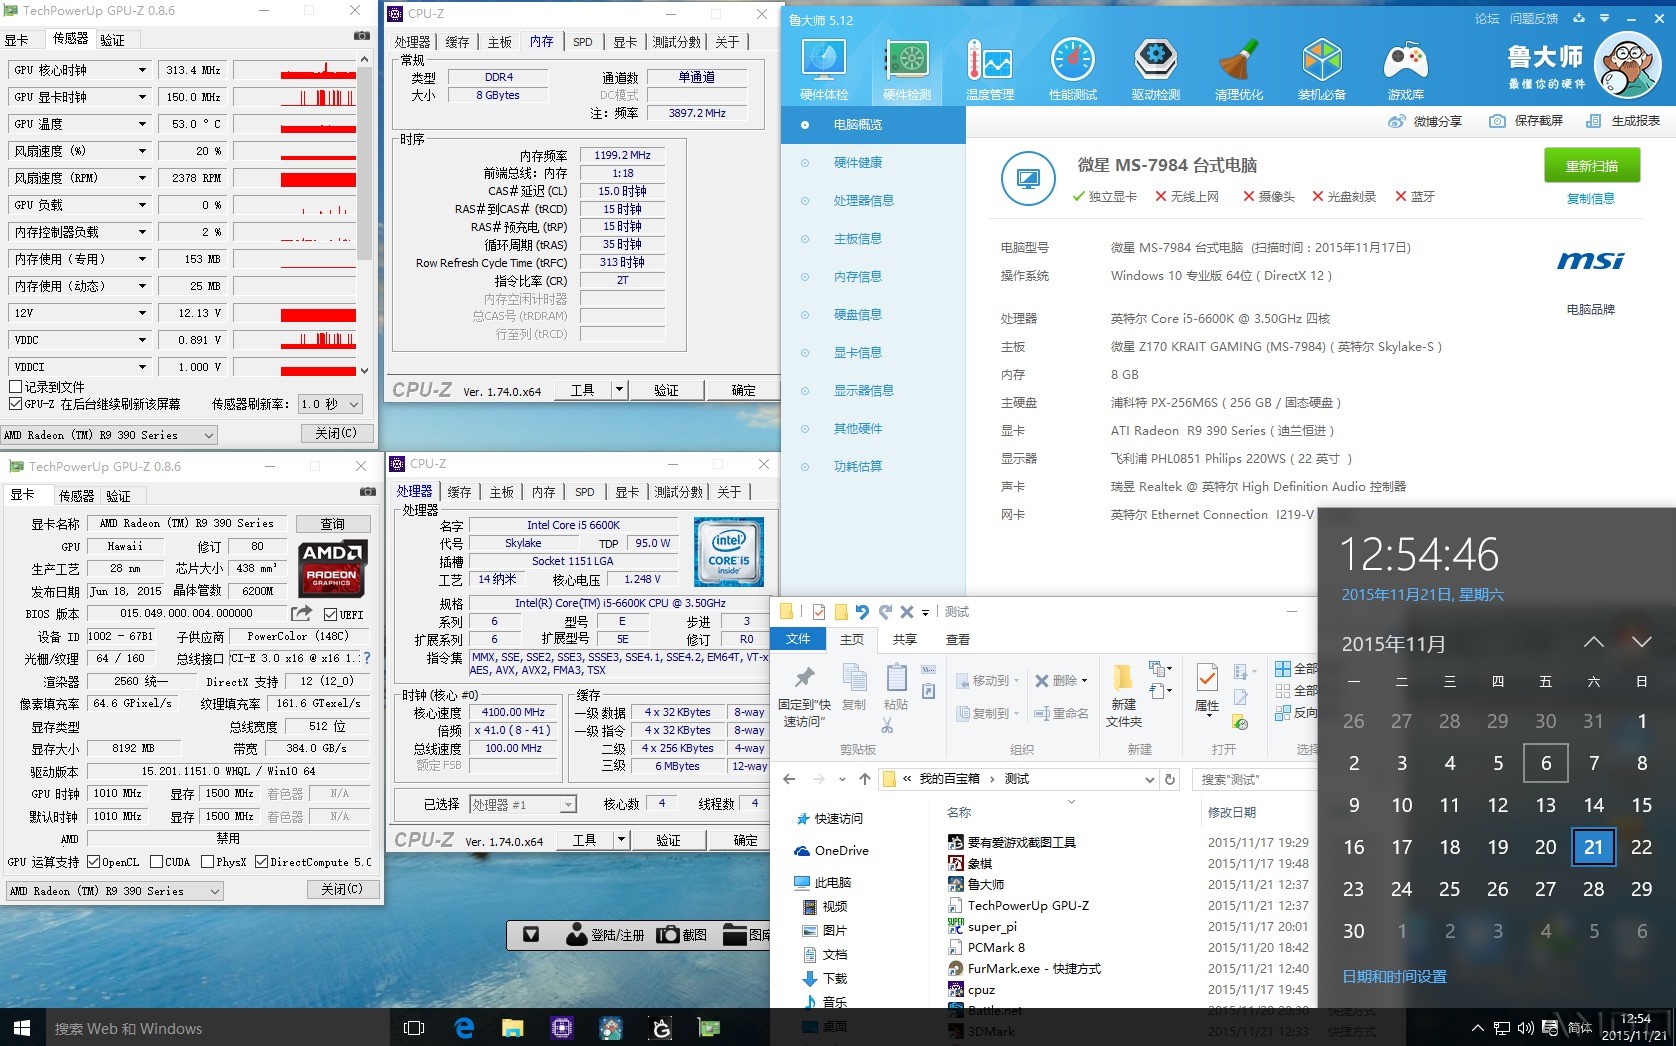This screenshot has width=1676, height=1046.
Task: Click 验证 button in lower CPU-Z window
Action: (668, 840)
